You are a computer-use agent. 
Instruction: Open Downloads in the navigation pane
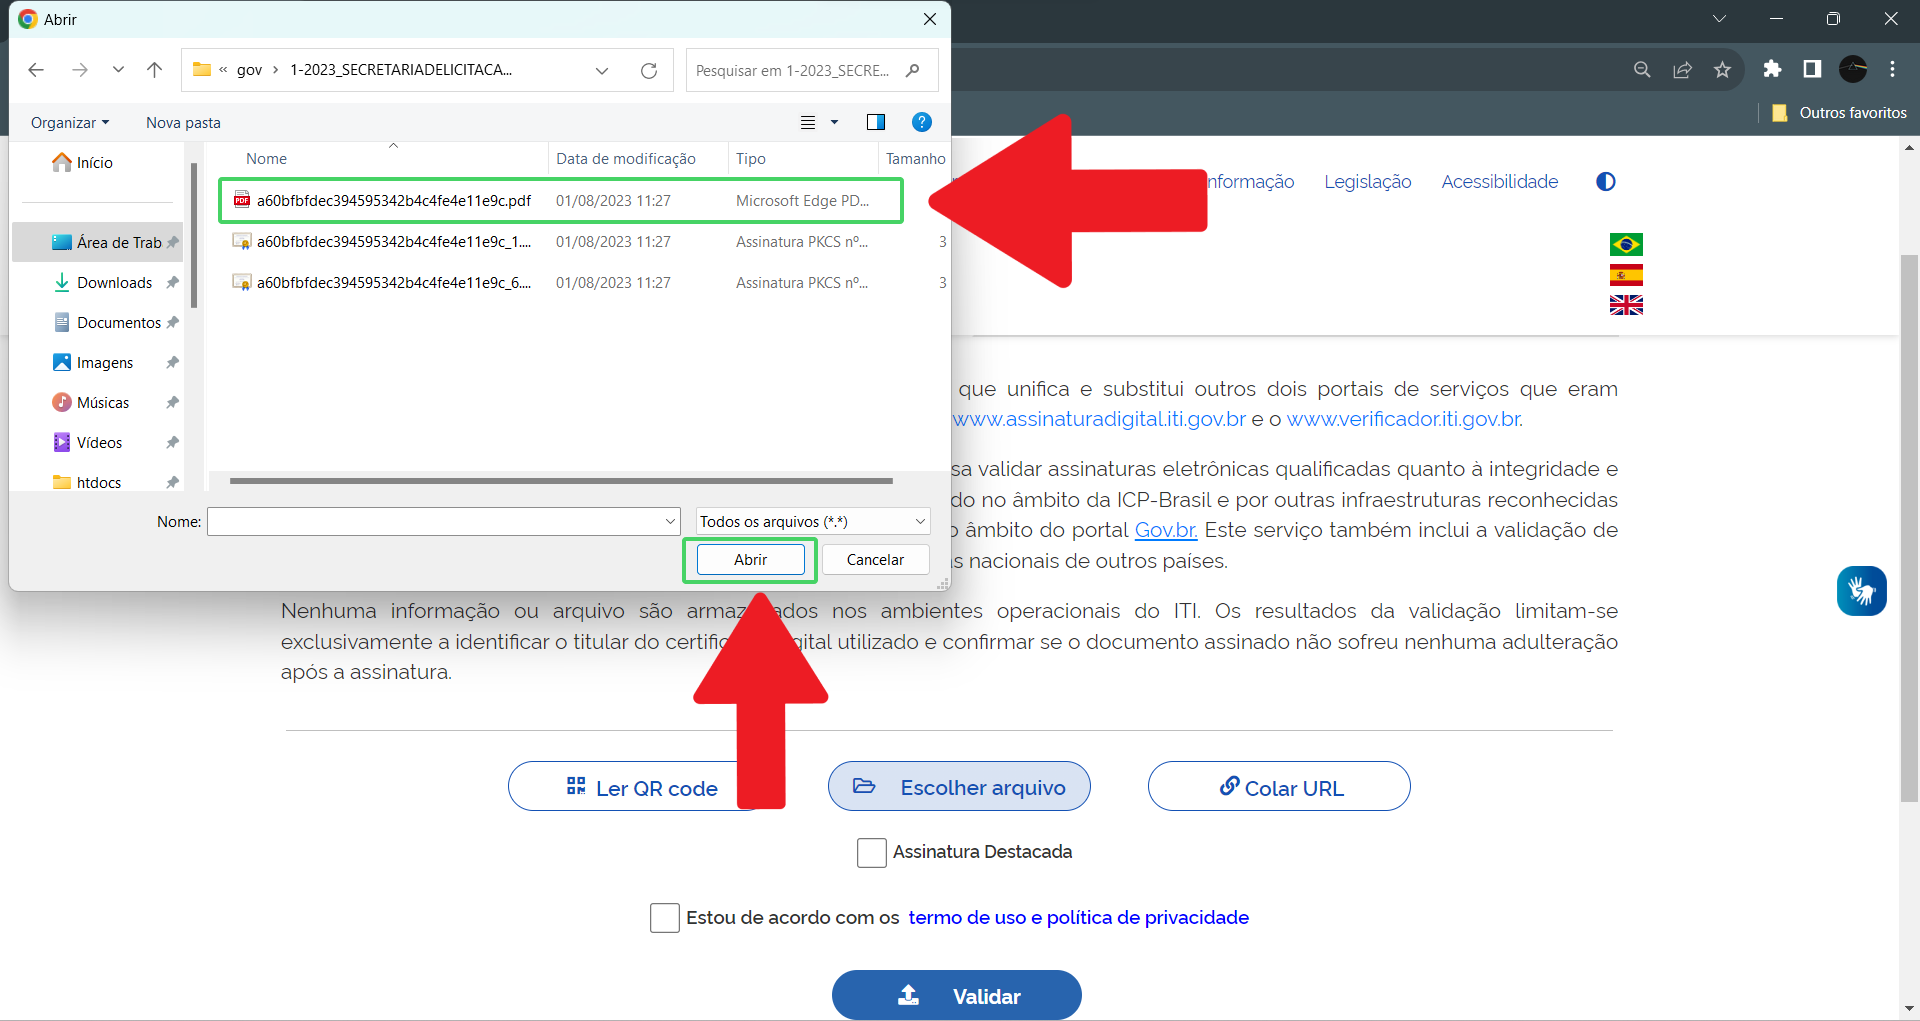tap(114, 283)
